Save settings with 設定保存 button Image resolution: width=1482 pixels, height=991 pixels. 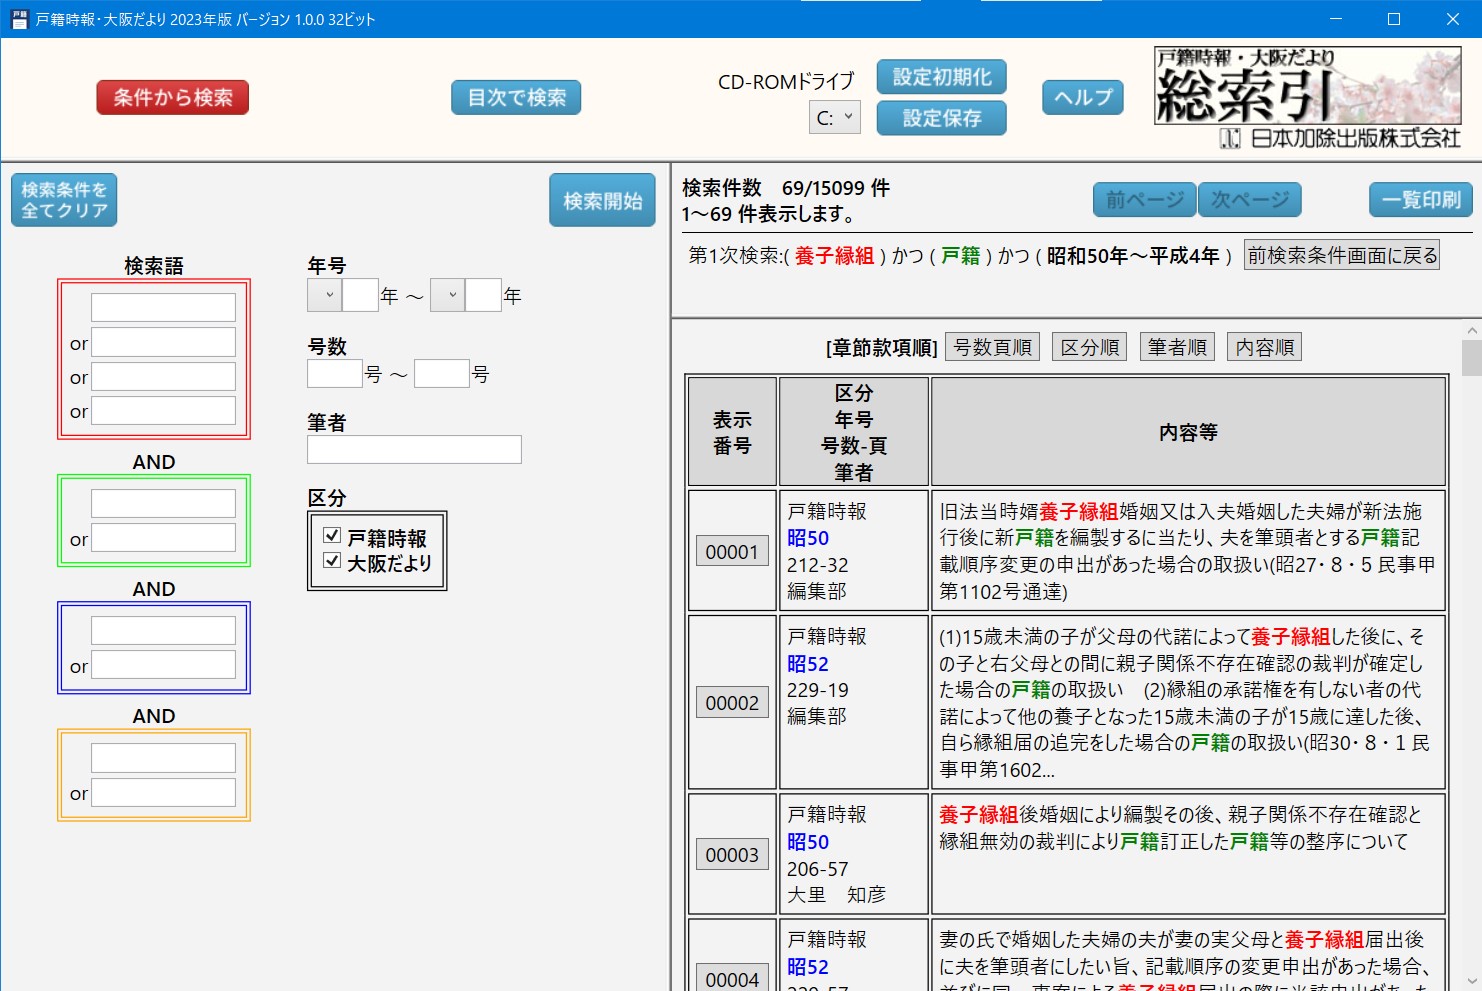pos(941,118)
